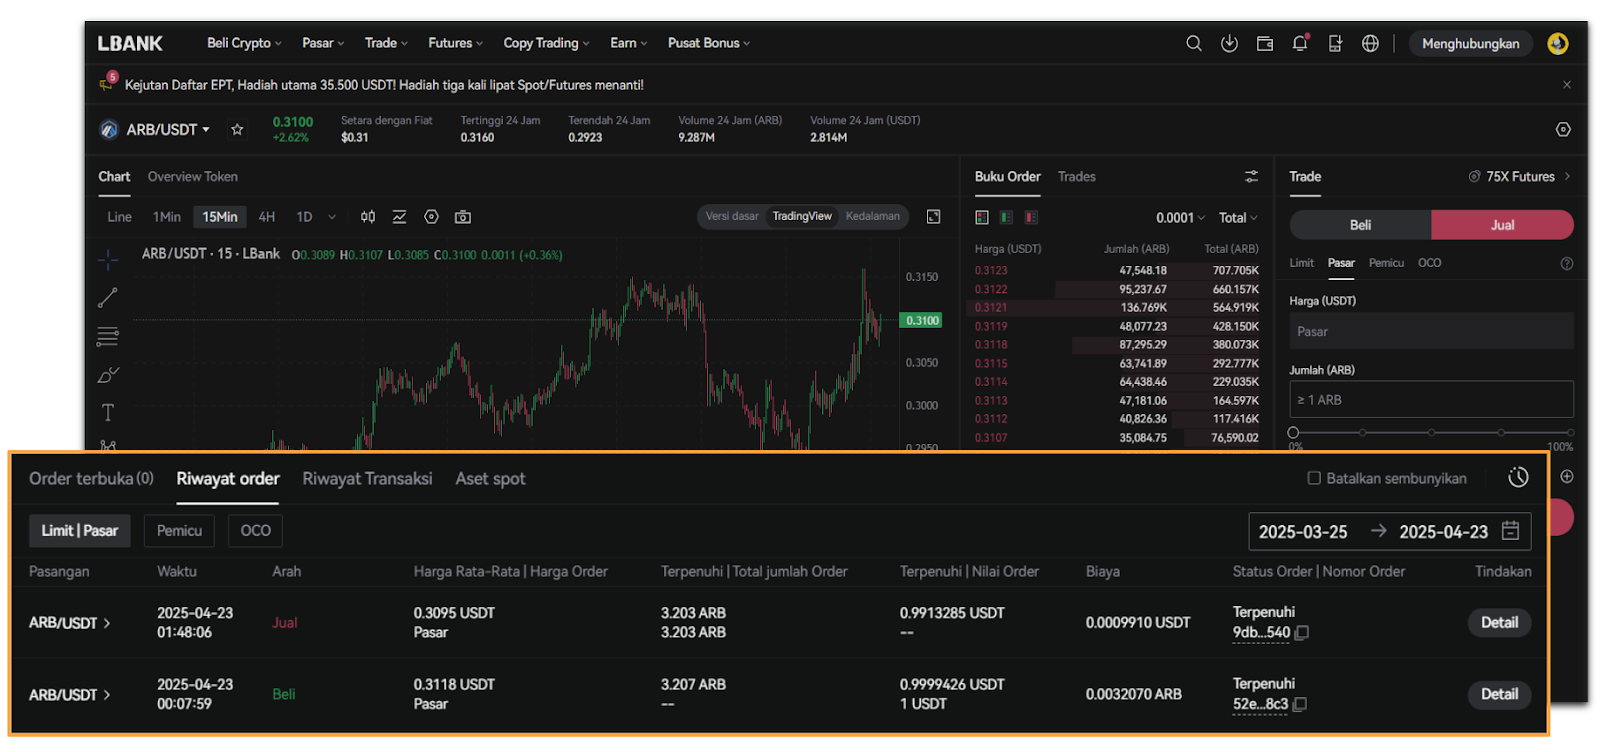
Task: Expand the Trade header menu
Action: point(386,43)
